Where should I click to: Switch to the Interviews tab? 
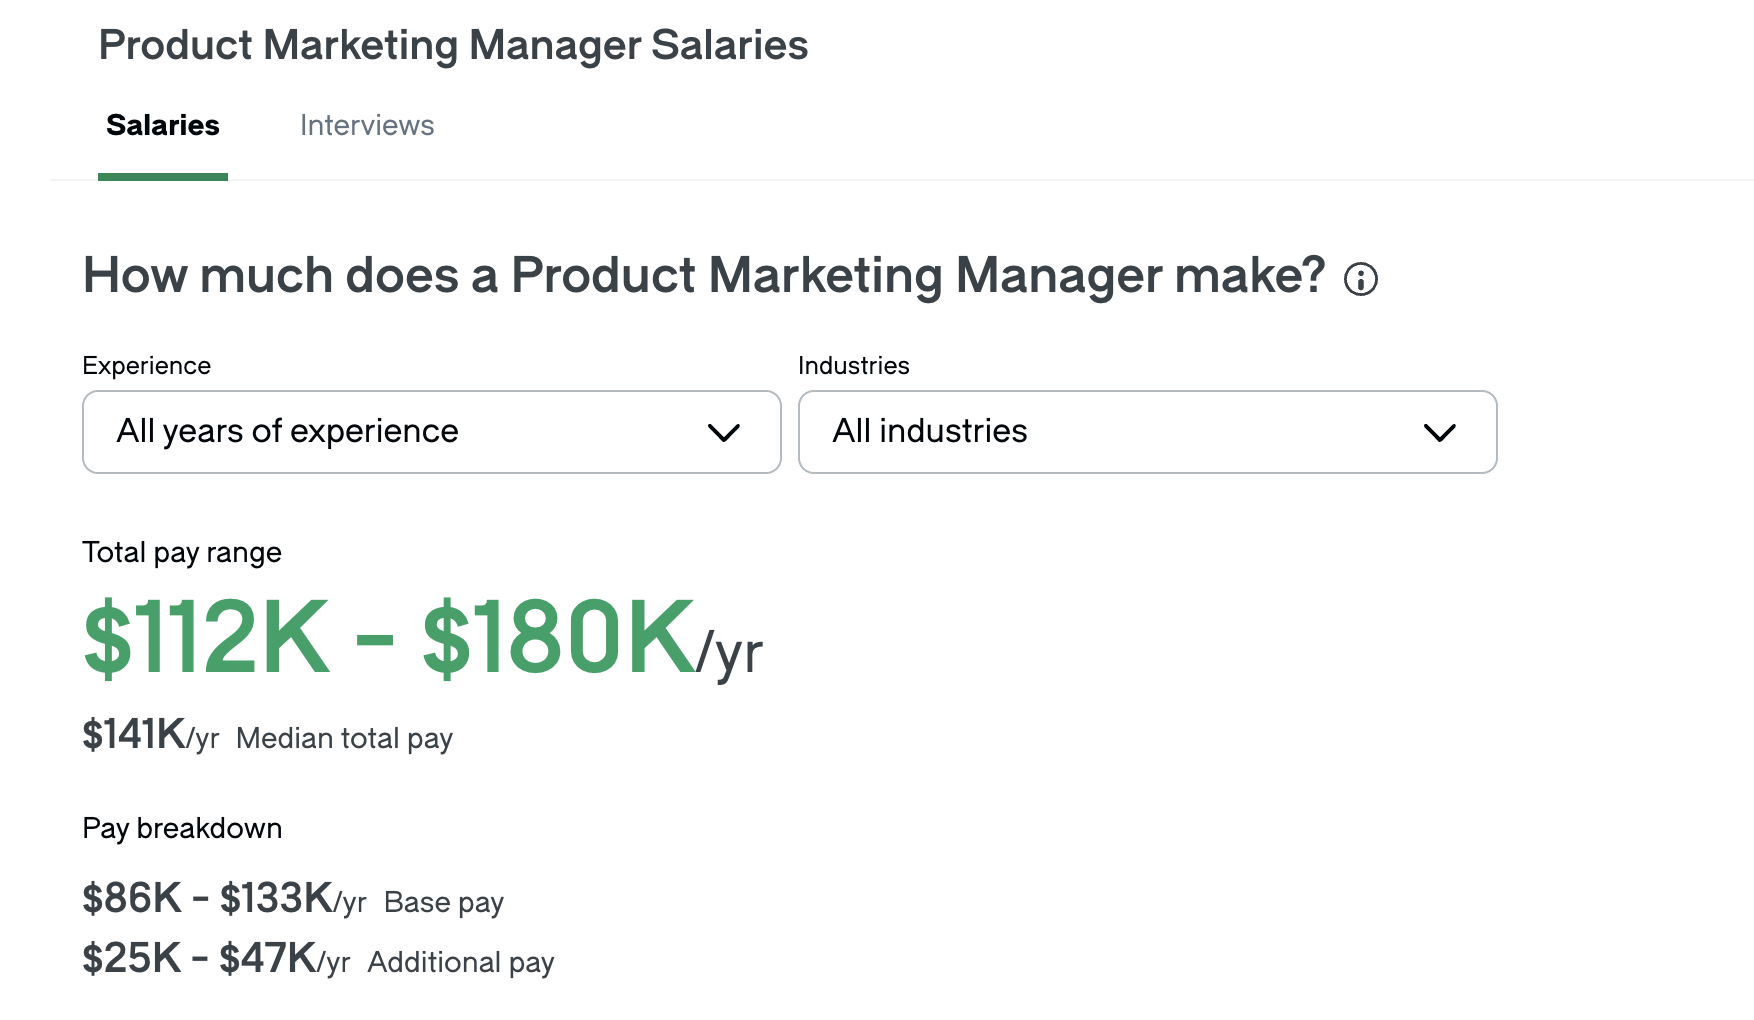pyautogui.click(x=367, y=125)
